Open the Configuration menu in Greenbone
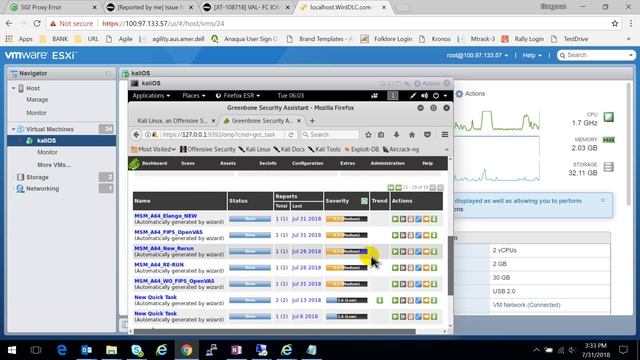 coord(307,163)
